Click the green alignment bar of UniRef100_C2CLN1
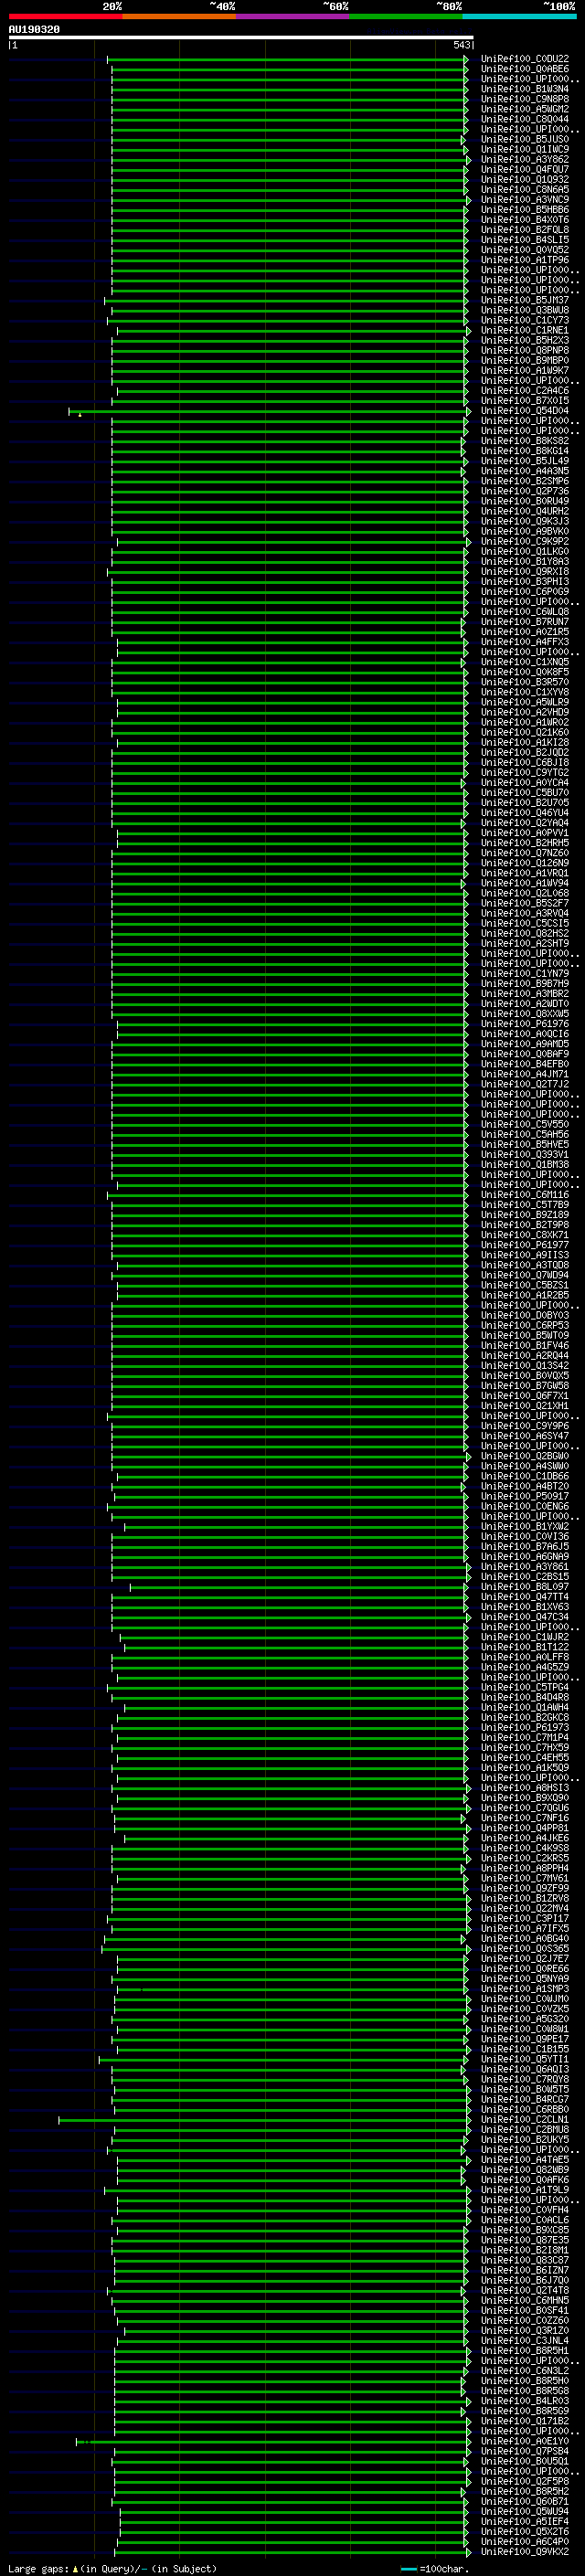 click(264, 2120)
